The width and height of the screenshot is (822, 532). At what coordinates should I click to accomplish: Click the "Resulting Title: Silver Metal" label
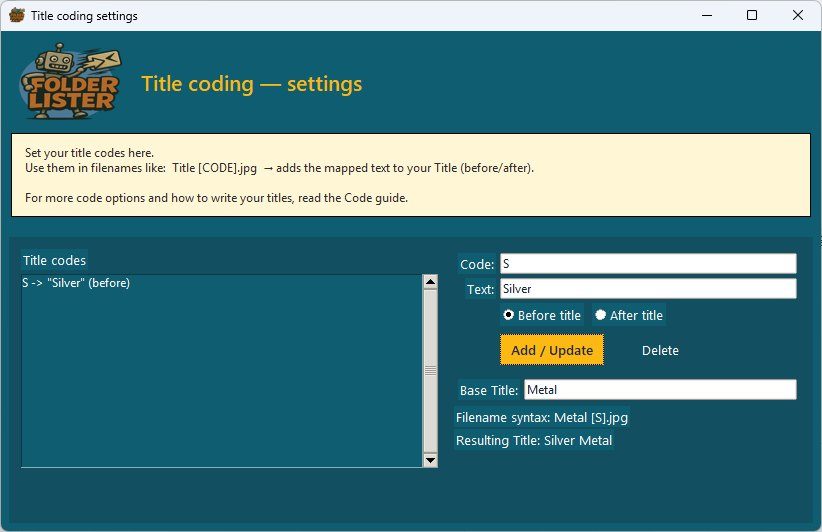[534, 441]
